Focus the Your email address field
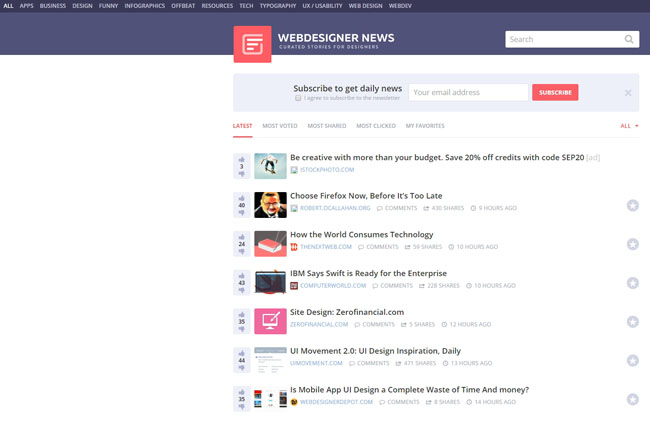The height and width of the screenshot is (422, 650). tap(468, 92)
